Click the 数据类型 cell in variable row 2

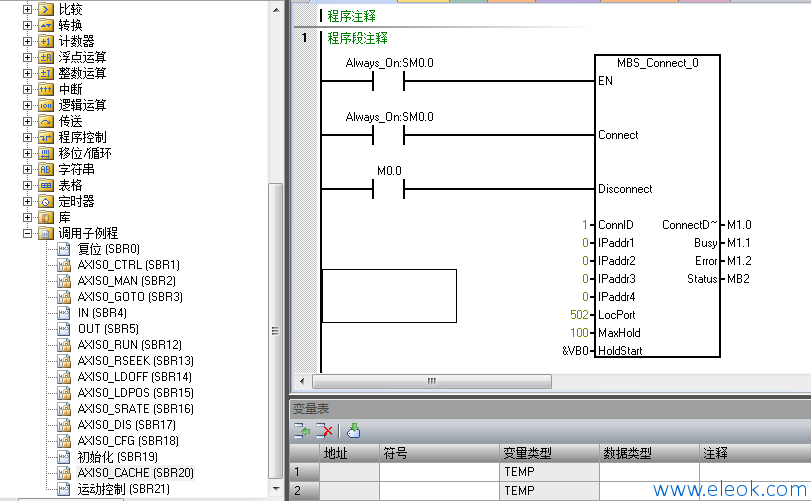649,491
